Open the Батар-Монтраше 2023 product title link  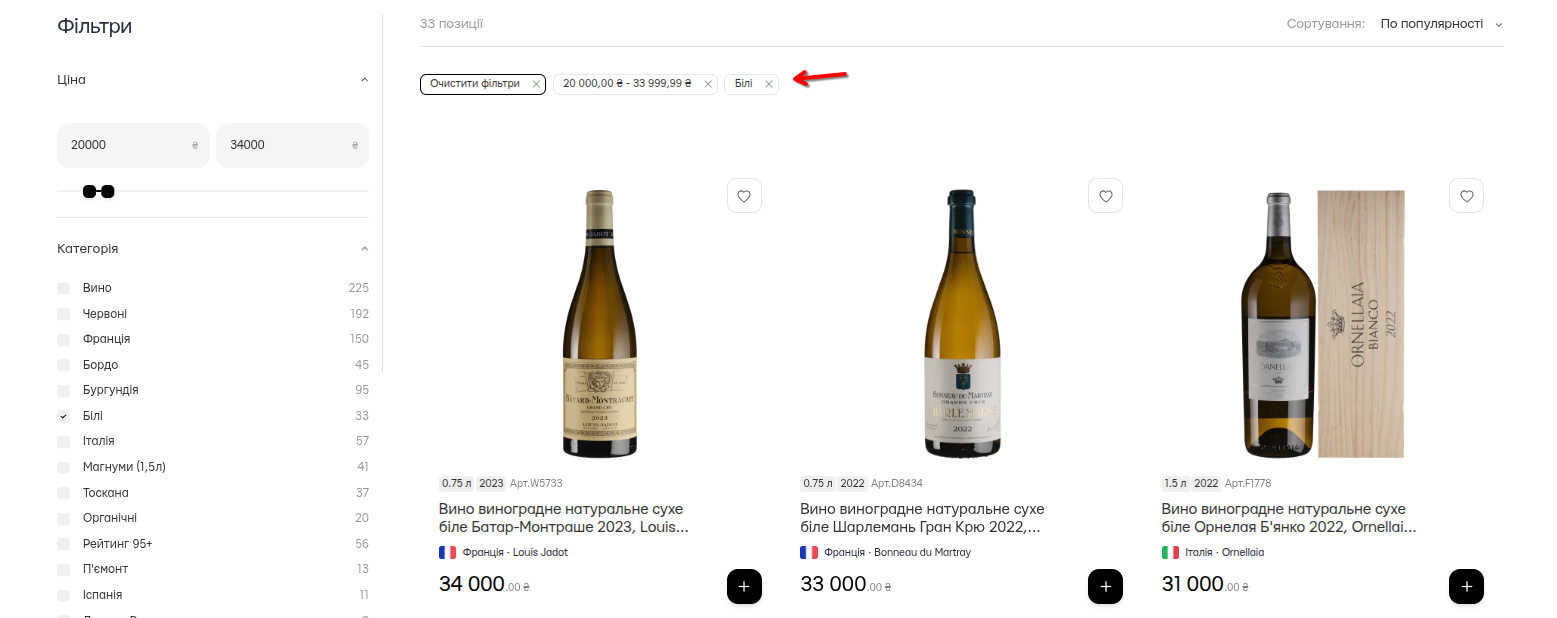[x=563, y=518]
